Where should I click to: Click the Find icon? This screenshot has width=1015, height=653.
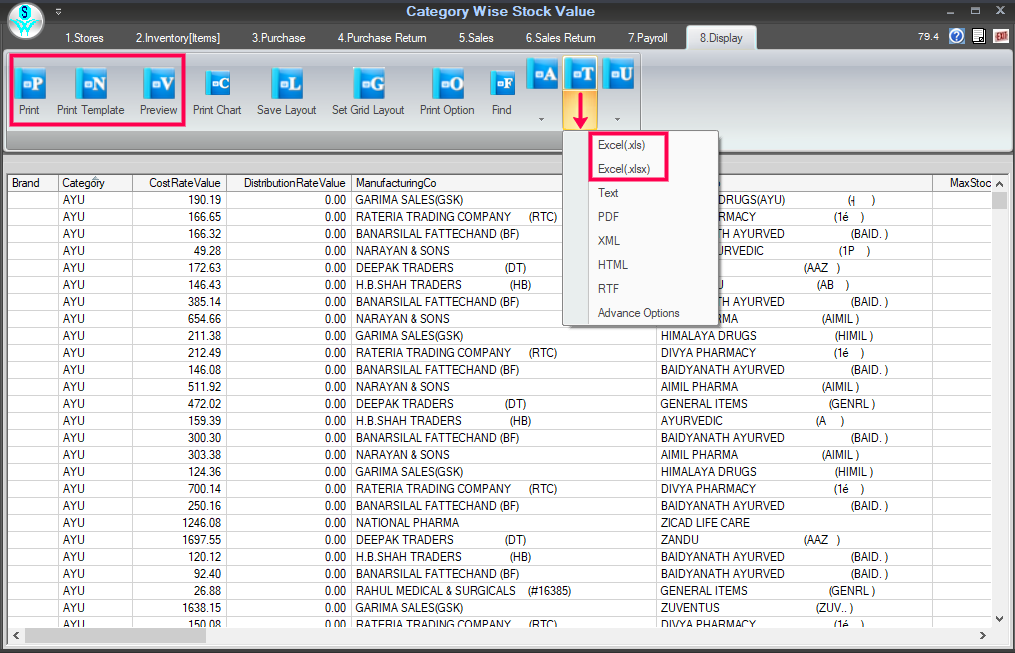pos(502,84)
